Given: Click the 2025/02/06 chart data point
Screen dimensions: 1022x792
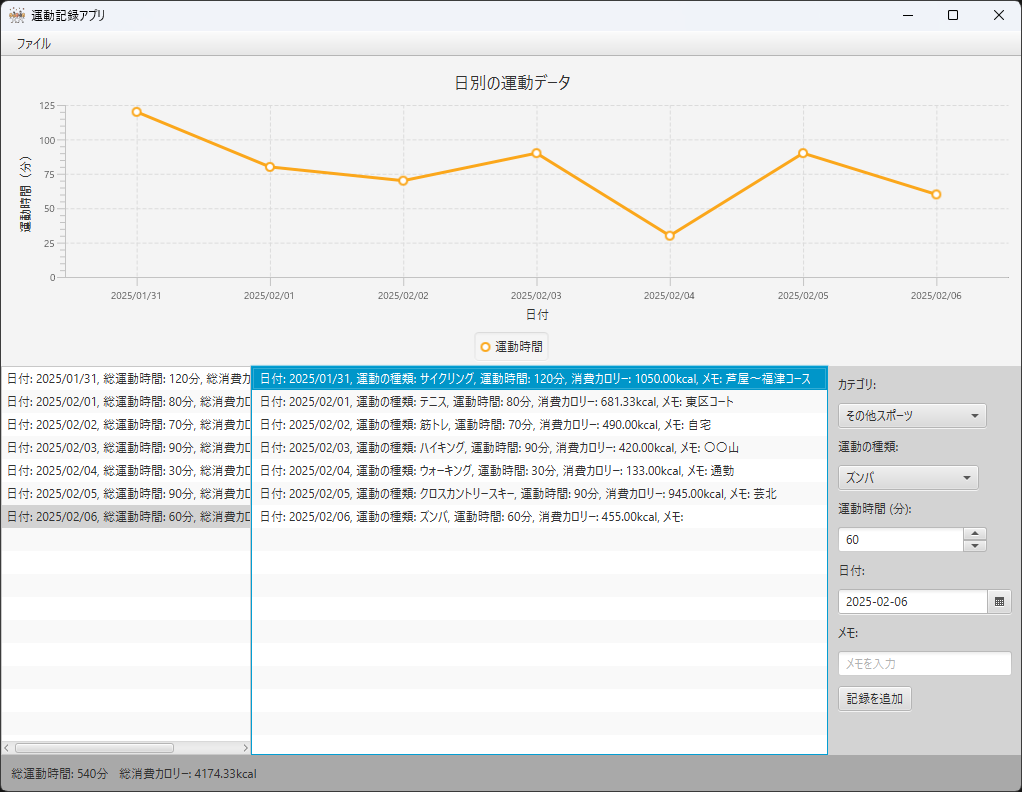Looking at the screenshot, I should coord(936,195).
